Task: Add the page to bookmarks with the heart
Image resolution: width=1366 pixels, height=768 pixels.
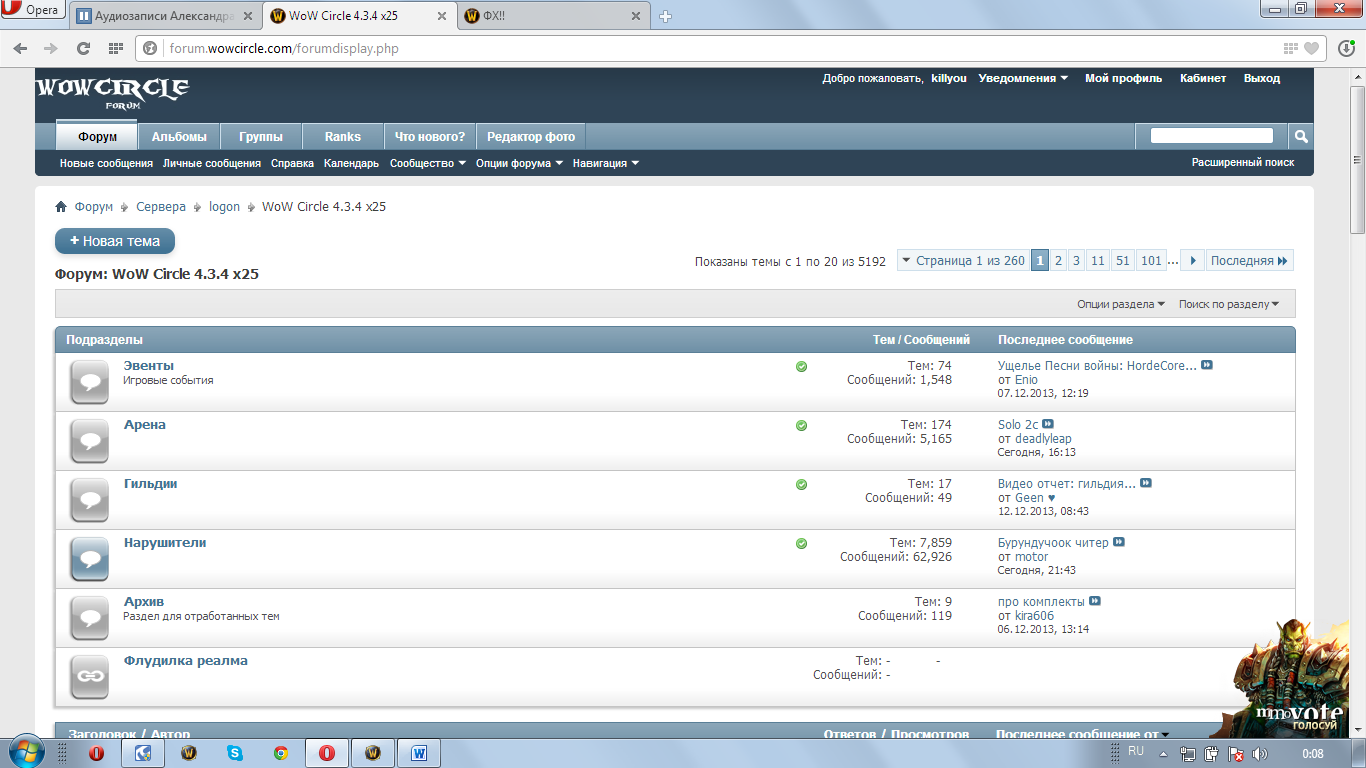Action: (1311, 48)
